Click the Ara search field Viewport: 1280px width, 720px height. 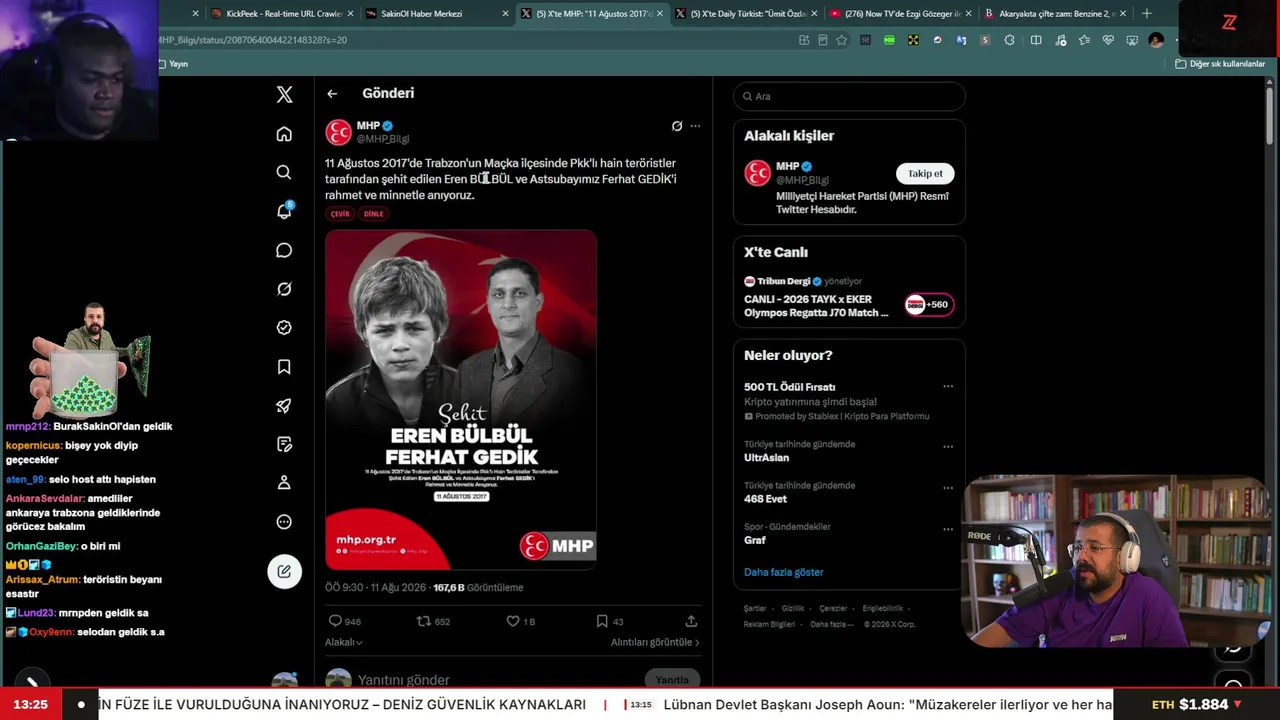[849, 96]
